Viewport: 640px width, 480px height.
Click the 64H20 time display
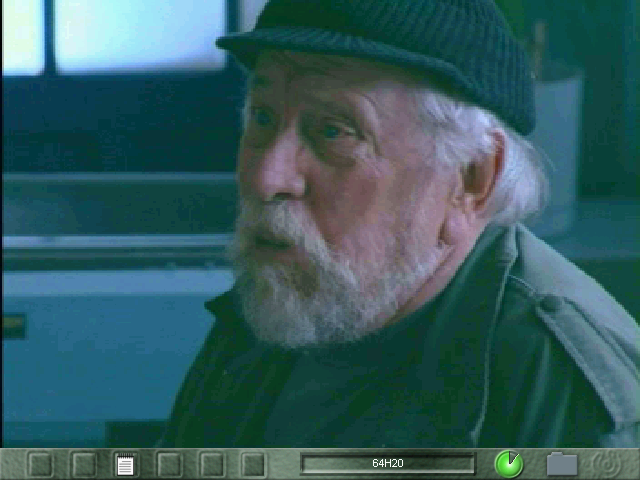point(388,463)
